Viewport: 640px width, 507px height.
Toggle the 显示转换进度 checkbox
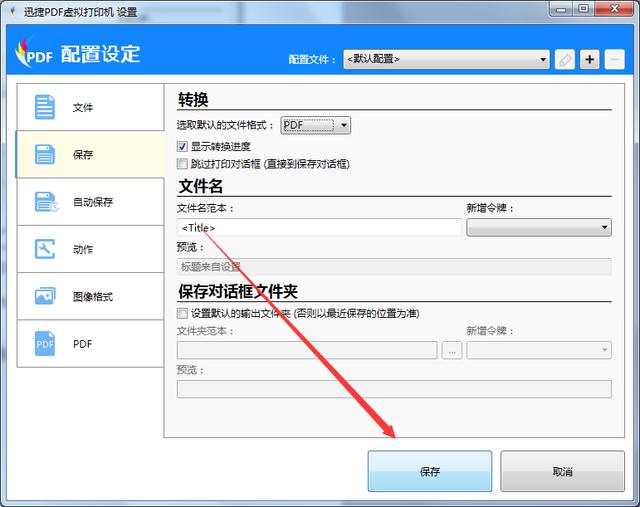click(x=182, y=147)
